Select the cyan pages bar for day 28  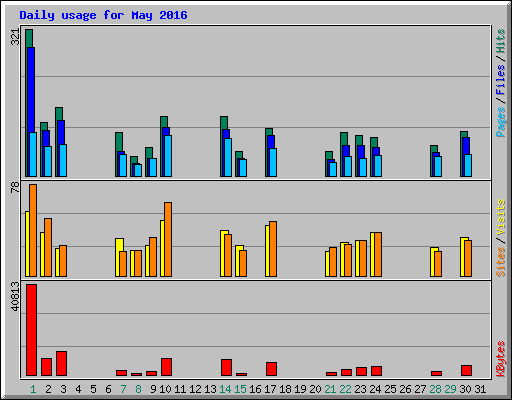(438, 166)
